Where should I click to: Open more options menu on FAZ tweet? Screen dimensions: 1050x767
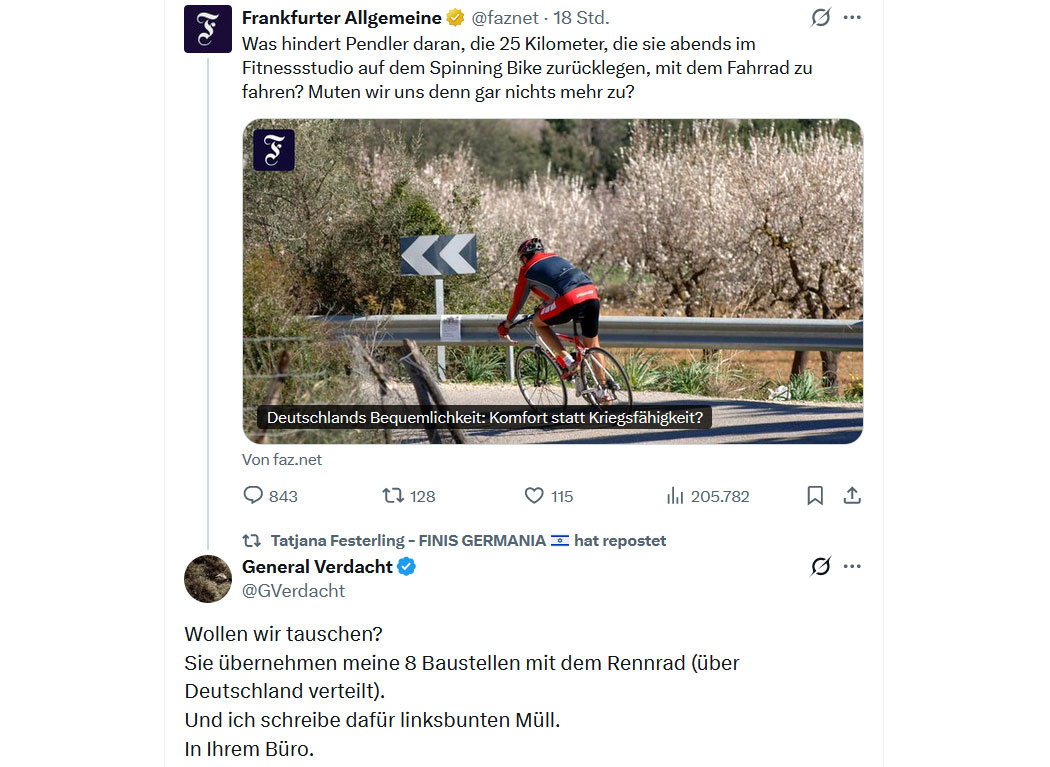[852, 18]
